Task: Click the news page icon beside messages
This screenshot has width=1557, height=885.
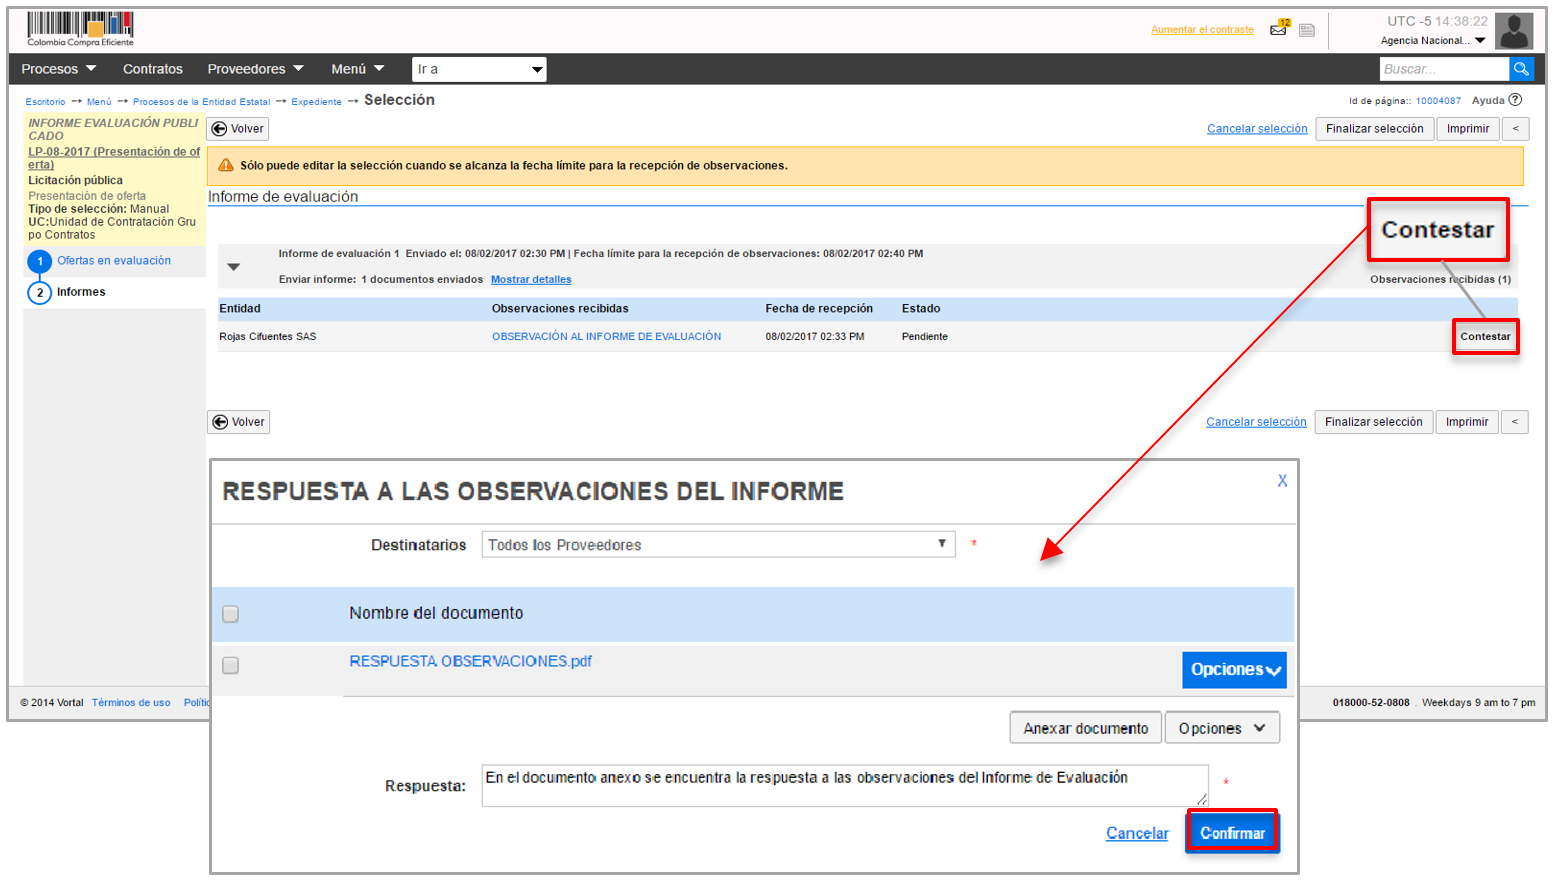Action: pos(1306,30)
